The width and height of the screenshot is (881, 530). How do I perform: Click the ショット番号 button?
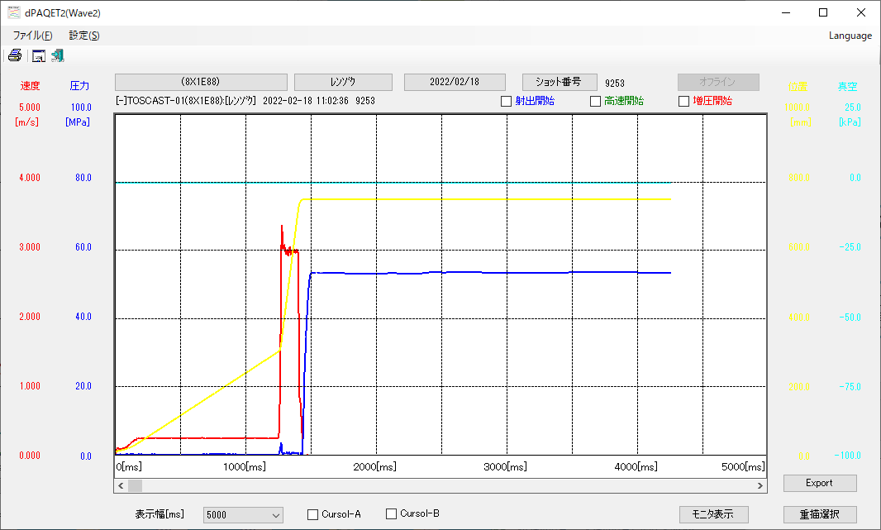559,82
